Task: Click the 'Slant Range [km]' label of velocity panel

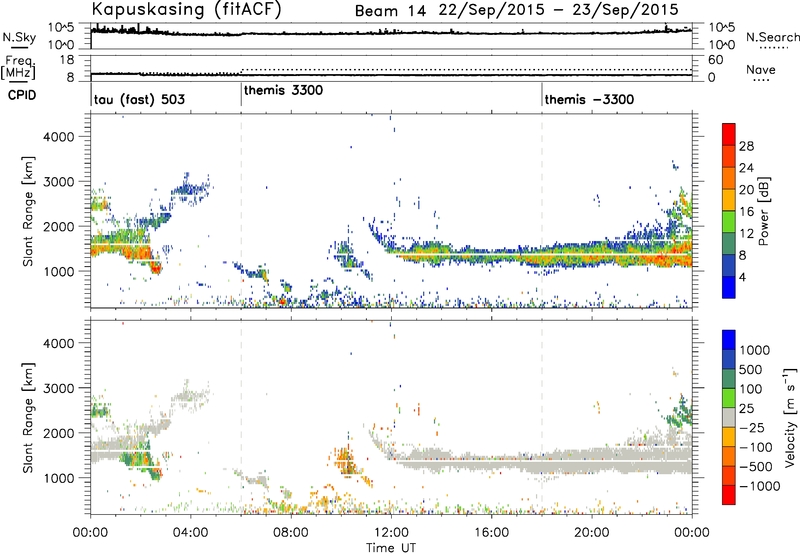Action: [x=28, y=418]
